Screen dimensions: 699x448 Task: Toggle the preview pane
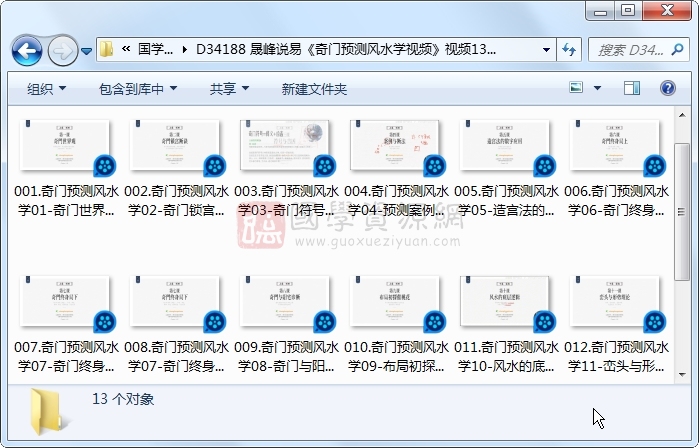coord(631,88)
